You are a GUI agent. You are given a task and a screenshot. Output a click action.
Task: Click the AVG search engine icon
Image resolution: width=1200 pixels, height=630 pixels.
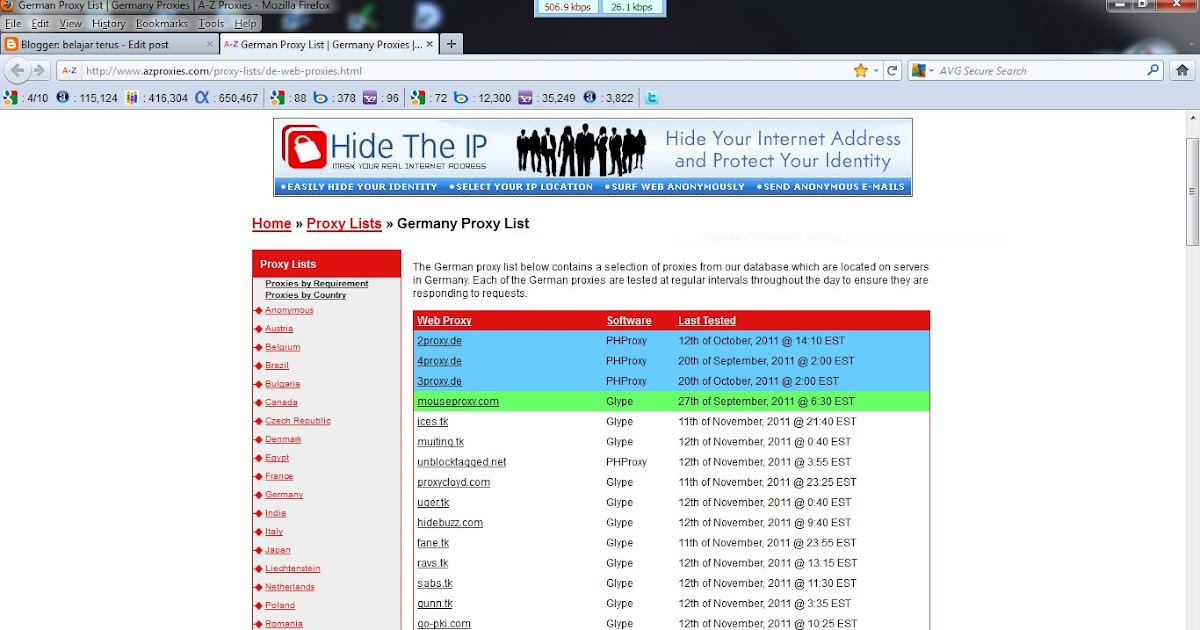point(919,71)
